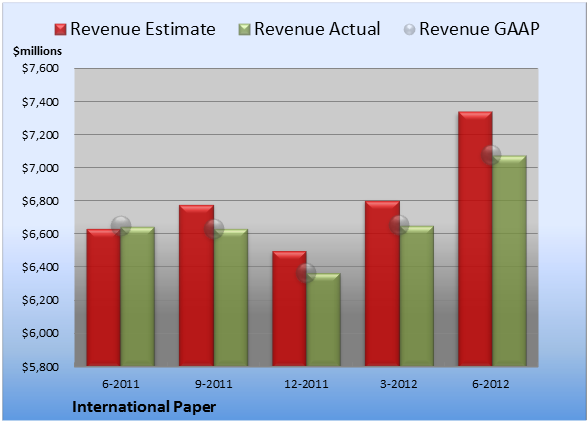This screenshot has width=588, height=422.
Task: Select the red estimate bar for 3-2012
Action: pos(382,283)
